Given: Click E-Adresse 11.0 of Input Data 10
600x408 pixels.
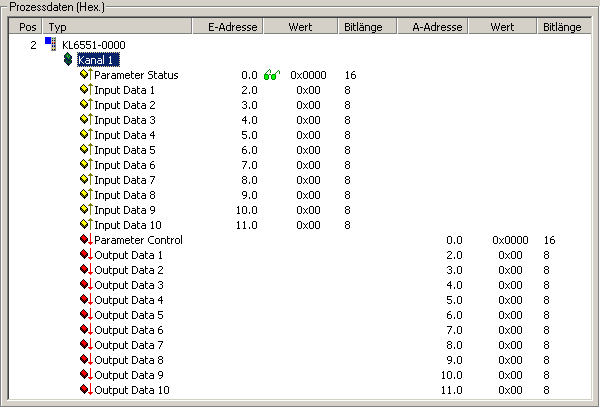Looking at the screenshot, I should (x=246, y=225).
